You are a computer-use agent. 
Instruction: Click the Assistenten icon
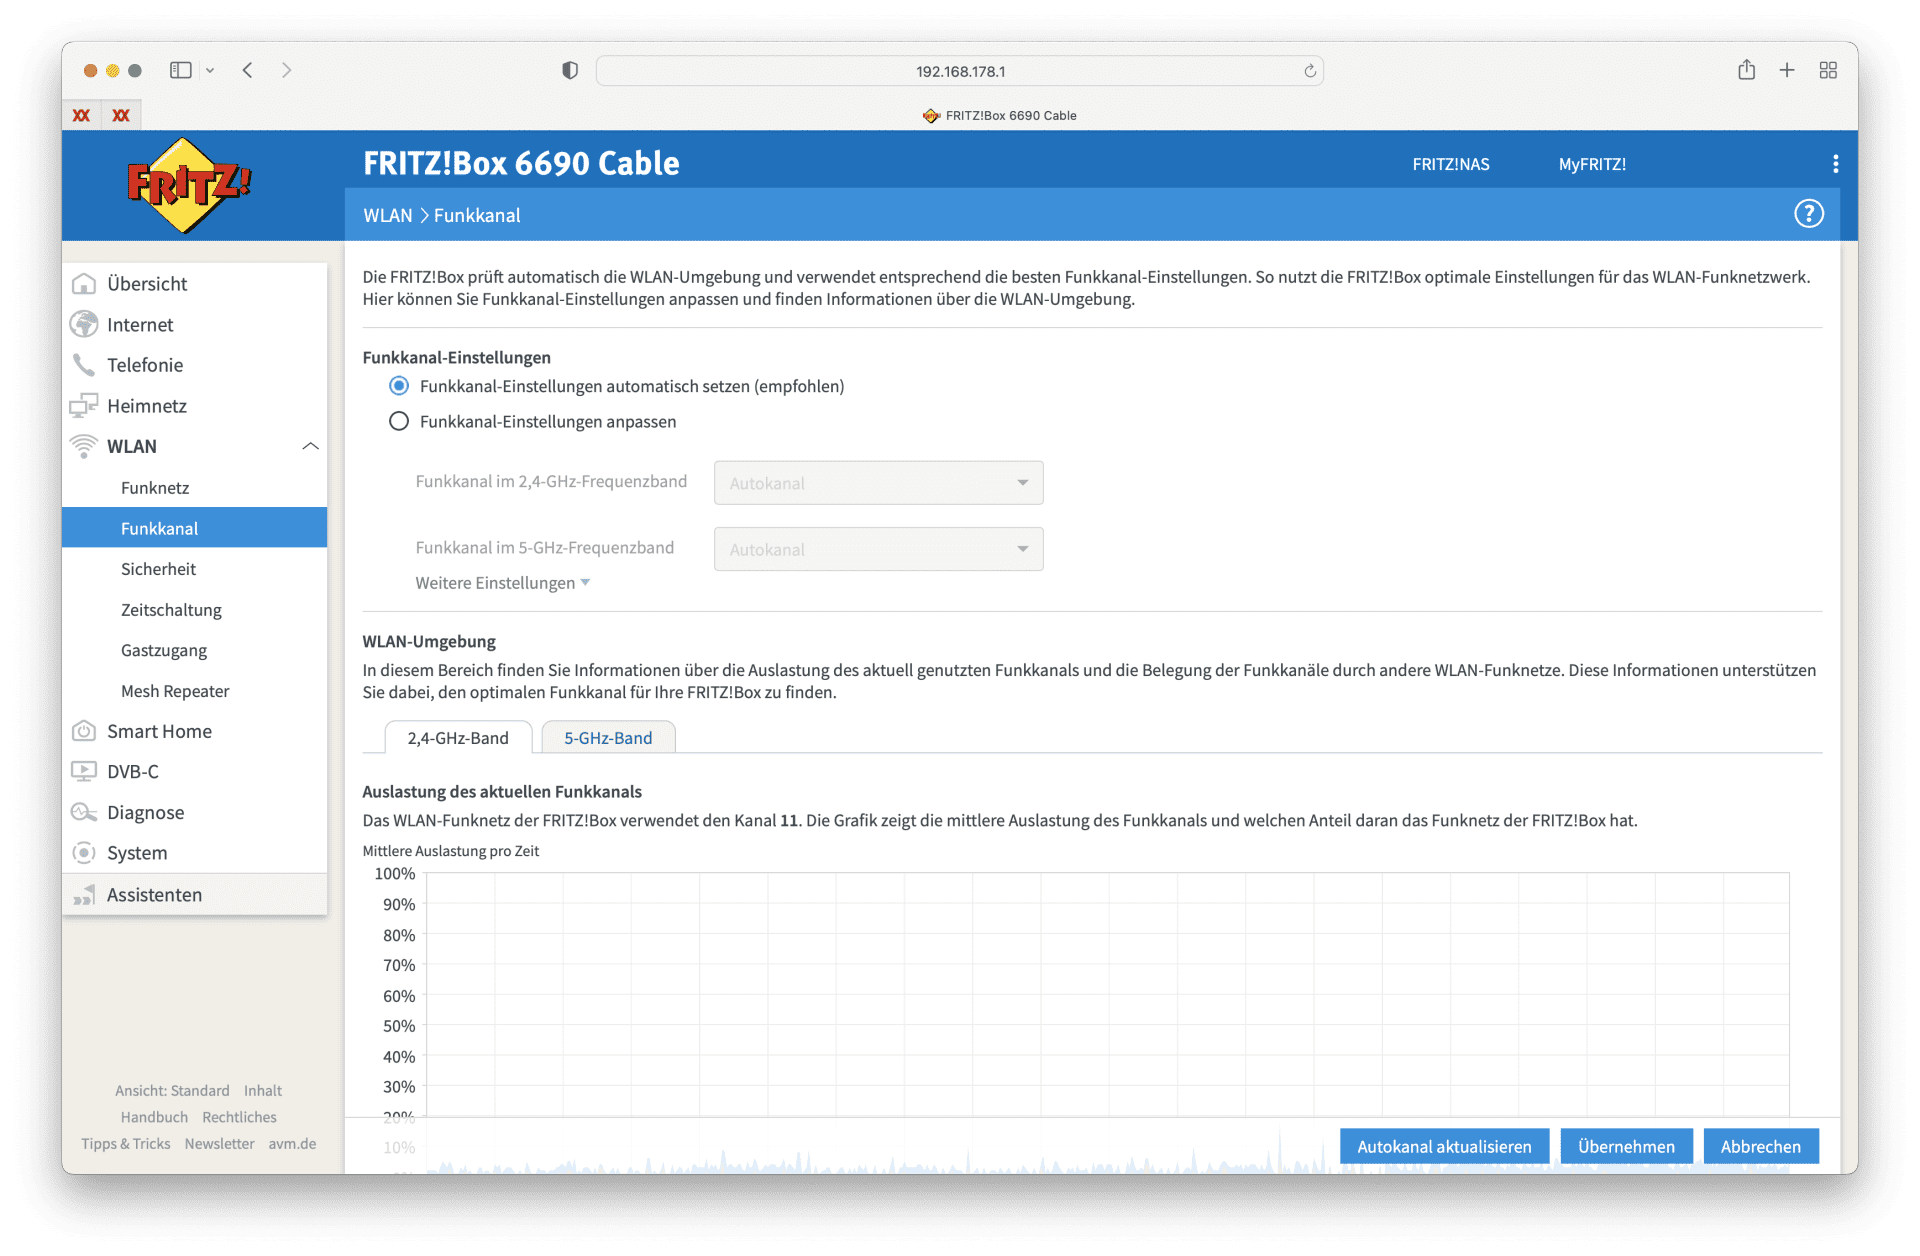(84, 895)
